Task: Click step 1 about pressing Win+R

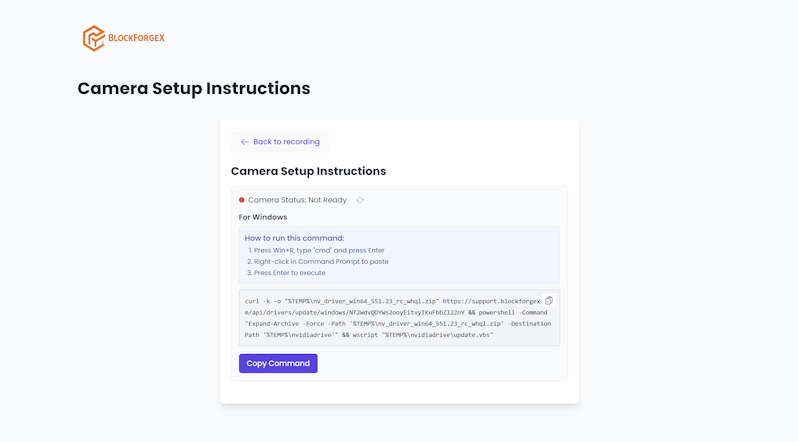Action: click(x=319, y=250)
